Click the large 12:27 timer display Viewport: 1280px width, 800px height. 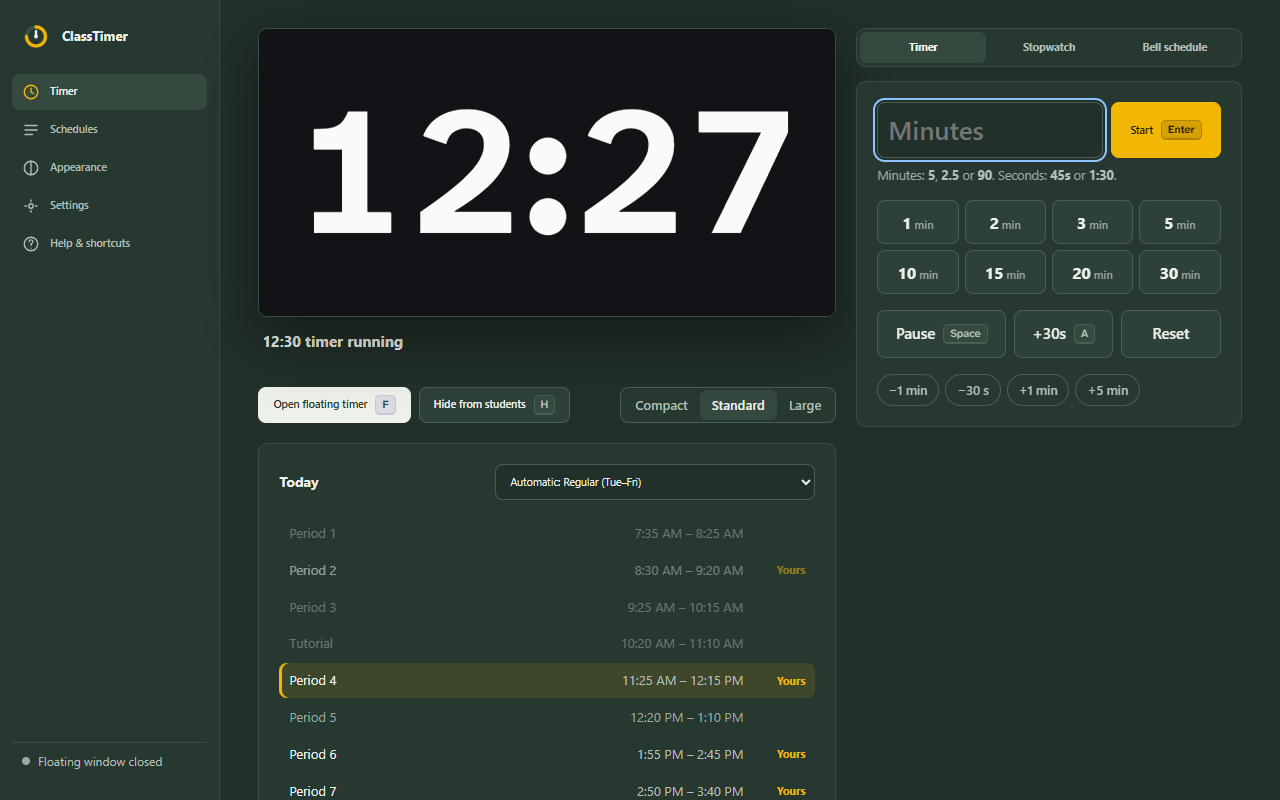(547, 172)
